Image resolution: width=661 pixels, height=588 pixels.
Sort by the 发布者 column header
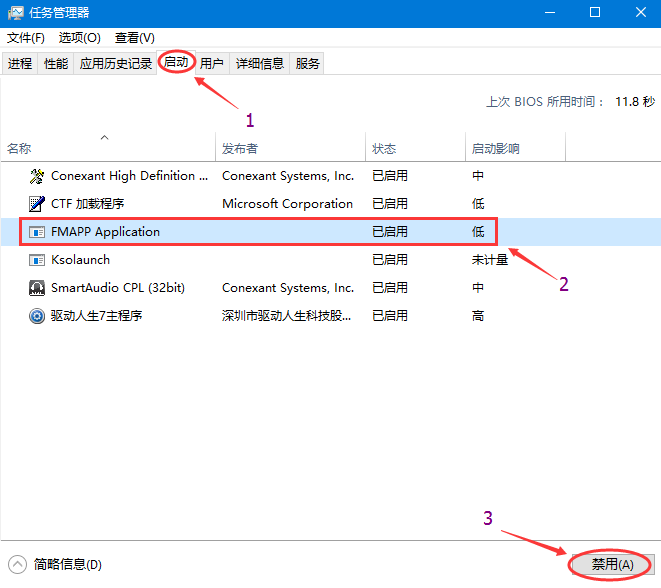click(290, 148)
